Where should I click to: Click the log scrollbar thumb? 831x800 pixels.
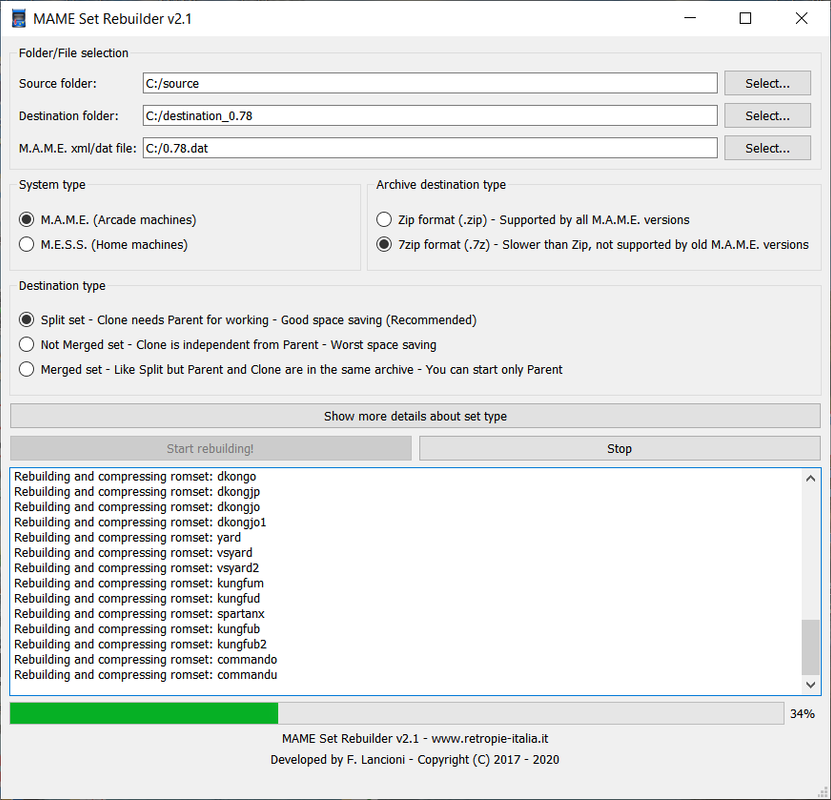coord(810,647)
